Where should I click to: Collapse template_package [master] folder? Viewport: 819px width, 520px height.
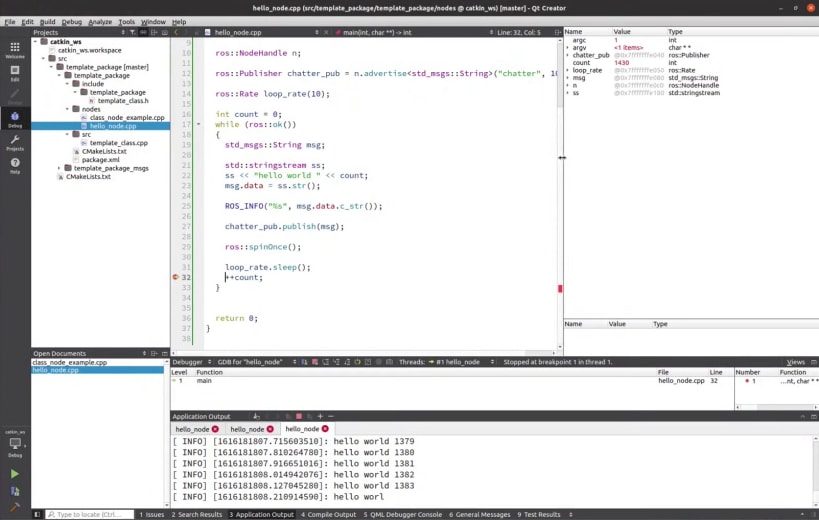pos(51,67)
